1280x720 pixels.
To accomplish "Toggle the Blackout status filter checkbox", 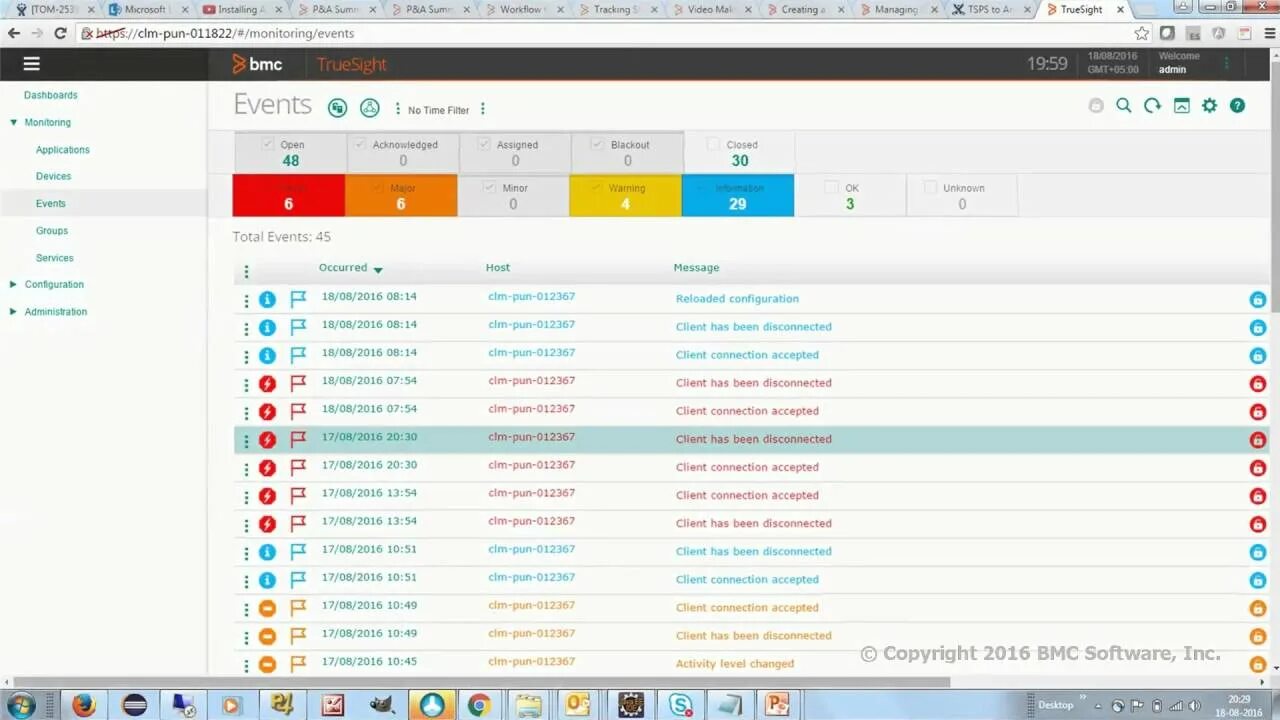I will pyautogui.click(x=597, y=144).
